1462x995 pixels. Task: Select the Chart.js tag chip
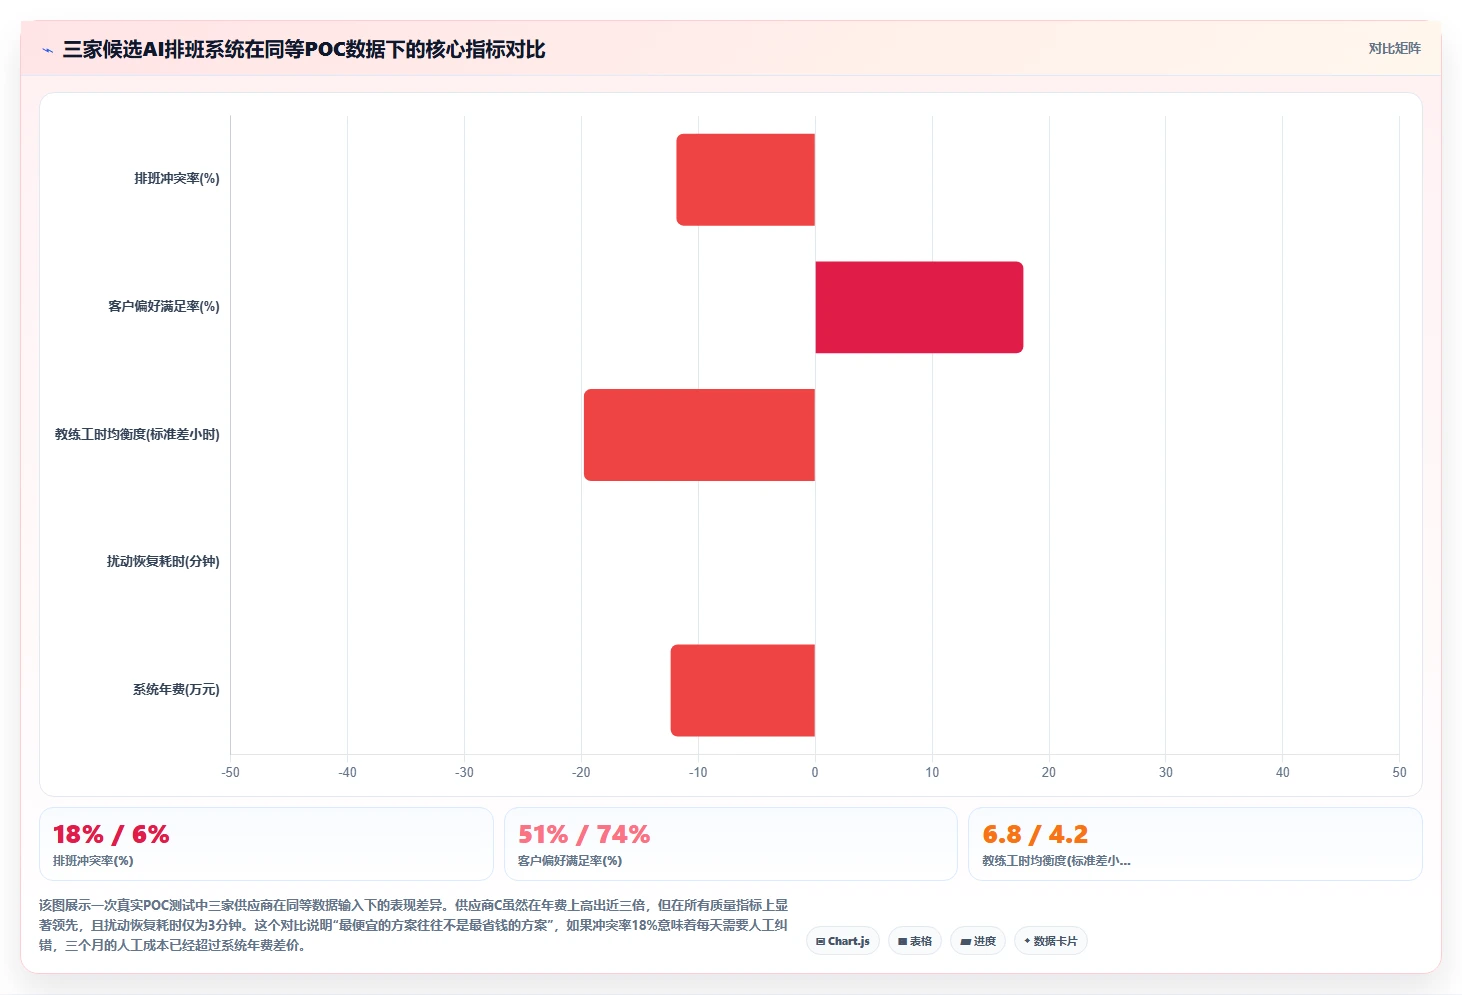pyautogui.click(x=843, y=941)
